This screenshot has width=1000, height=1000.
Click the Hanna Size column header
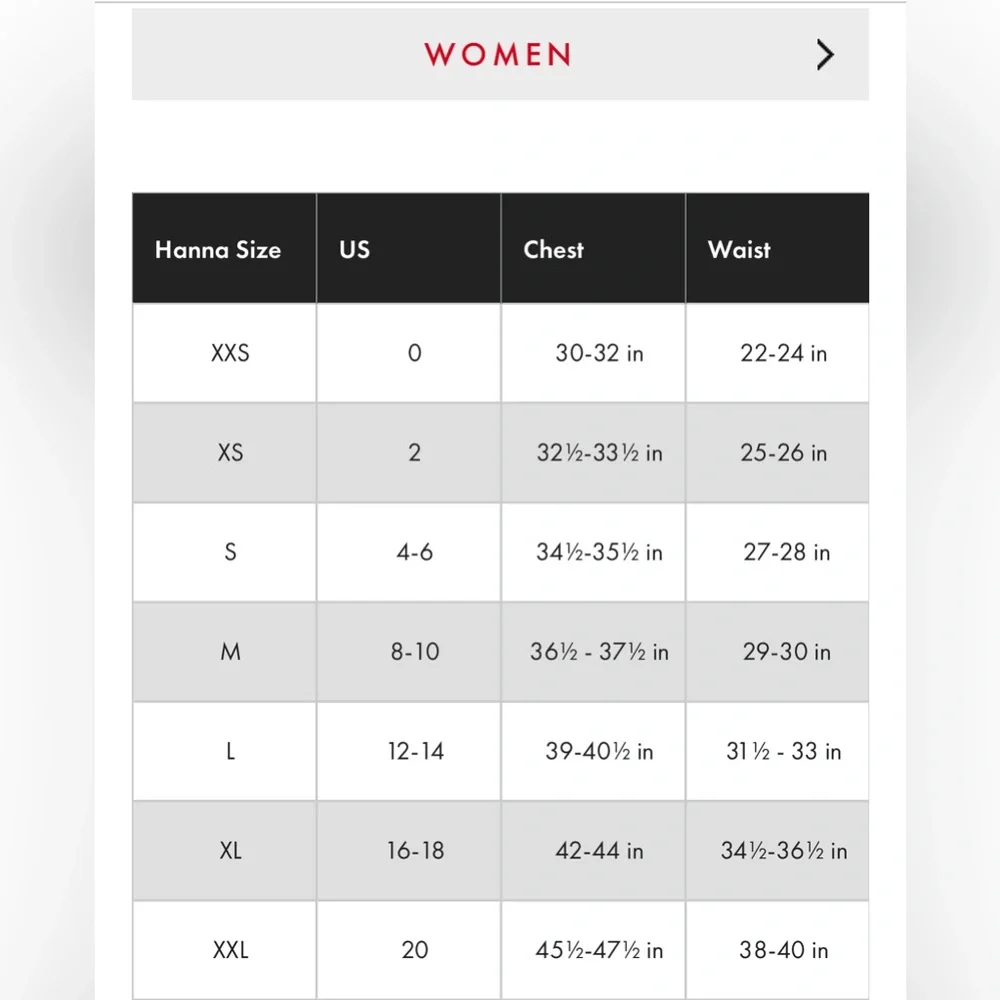pos(218,249)
